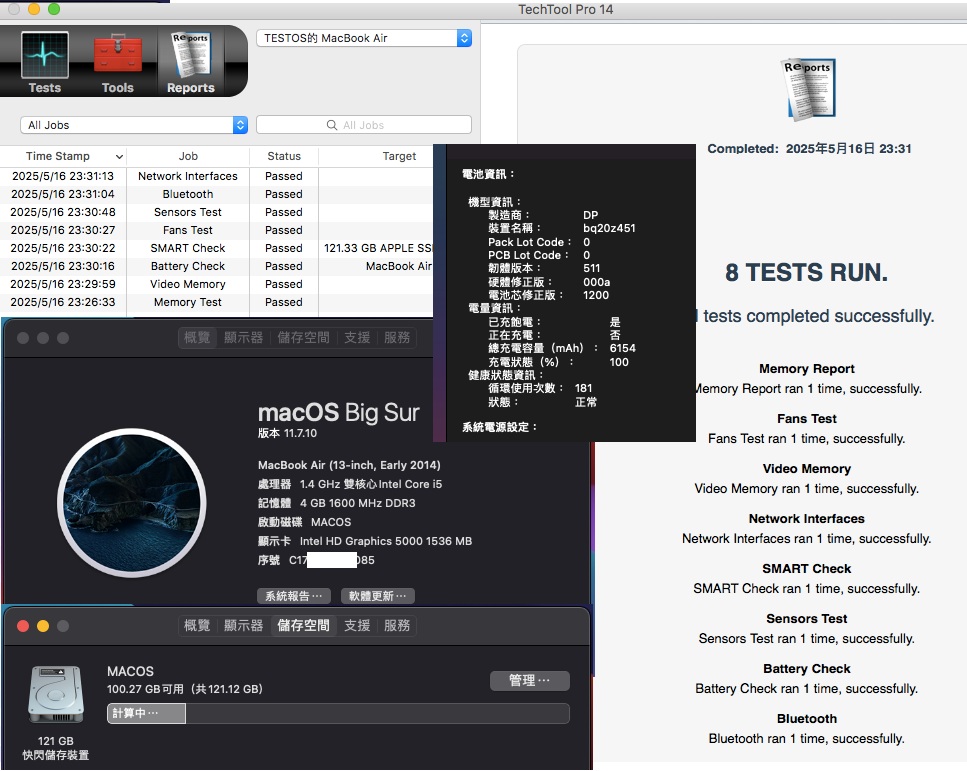The height and width of the screenshot is (771, 967).
Task: Click the cycle count value 181
Action: click(x=583, y=389)
